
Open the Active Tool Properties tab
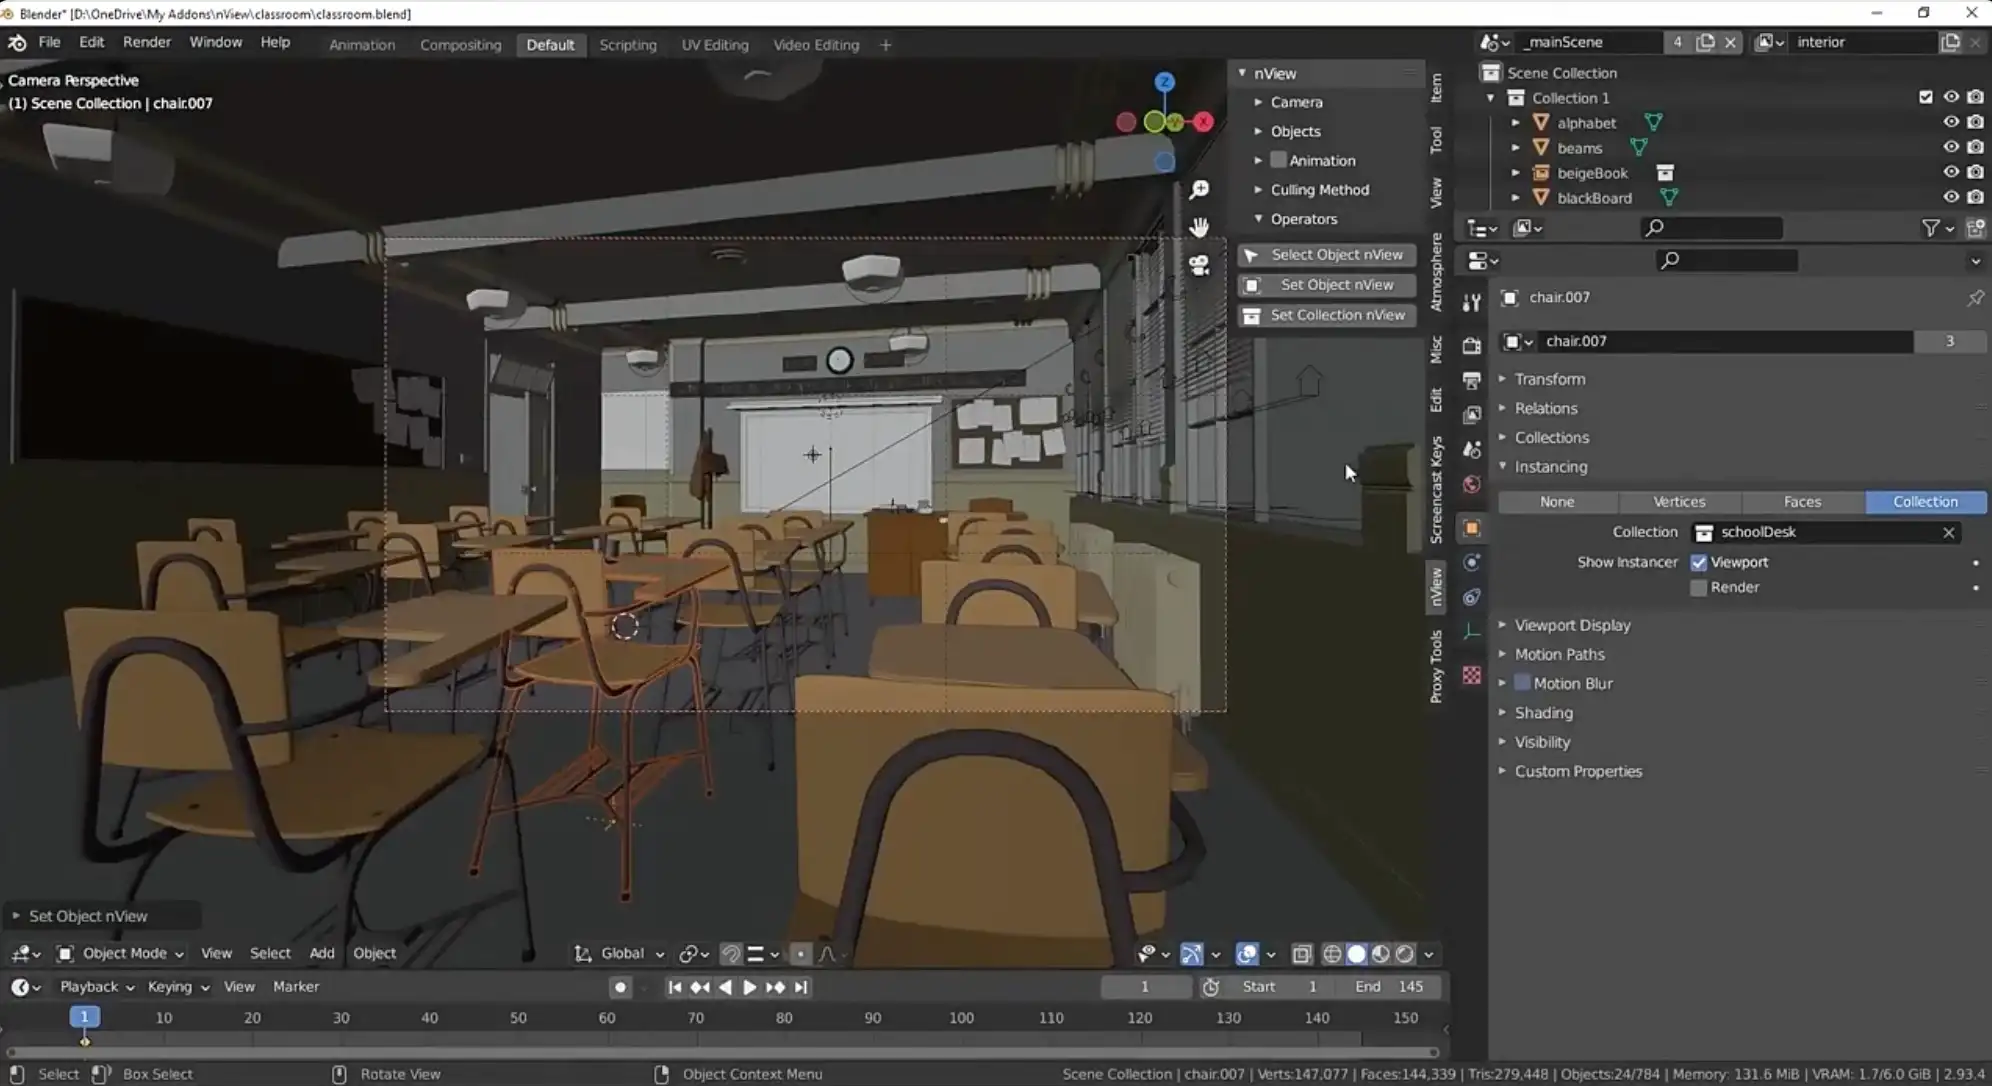point(1471,303)
